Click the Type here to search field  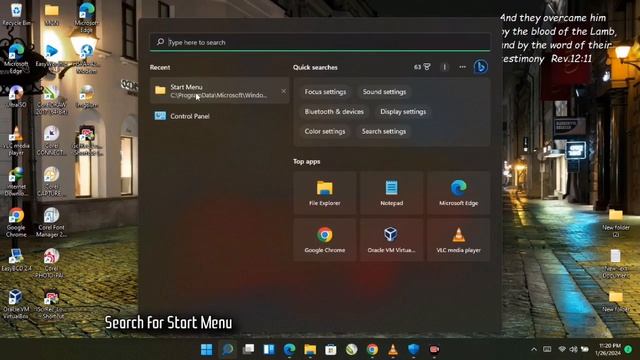point(320,42)
